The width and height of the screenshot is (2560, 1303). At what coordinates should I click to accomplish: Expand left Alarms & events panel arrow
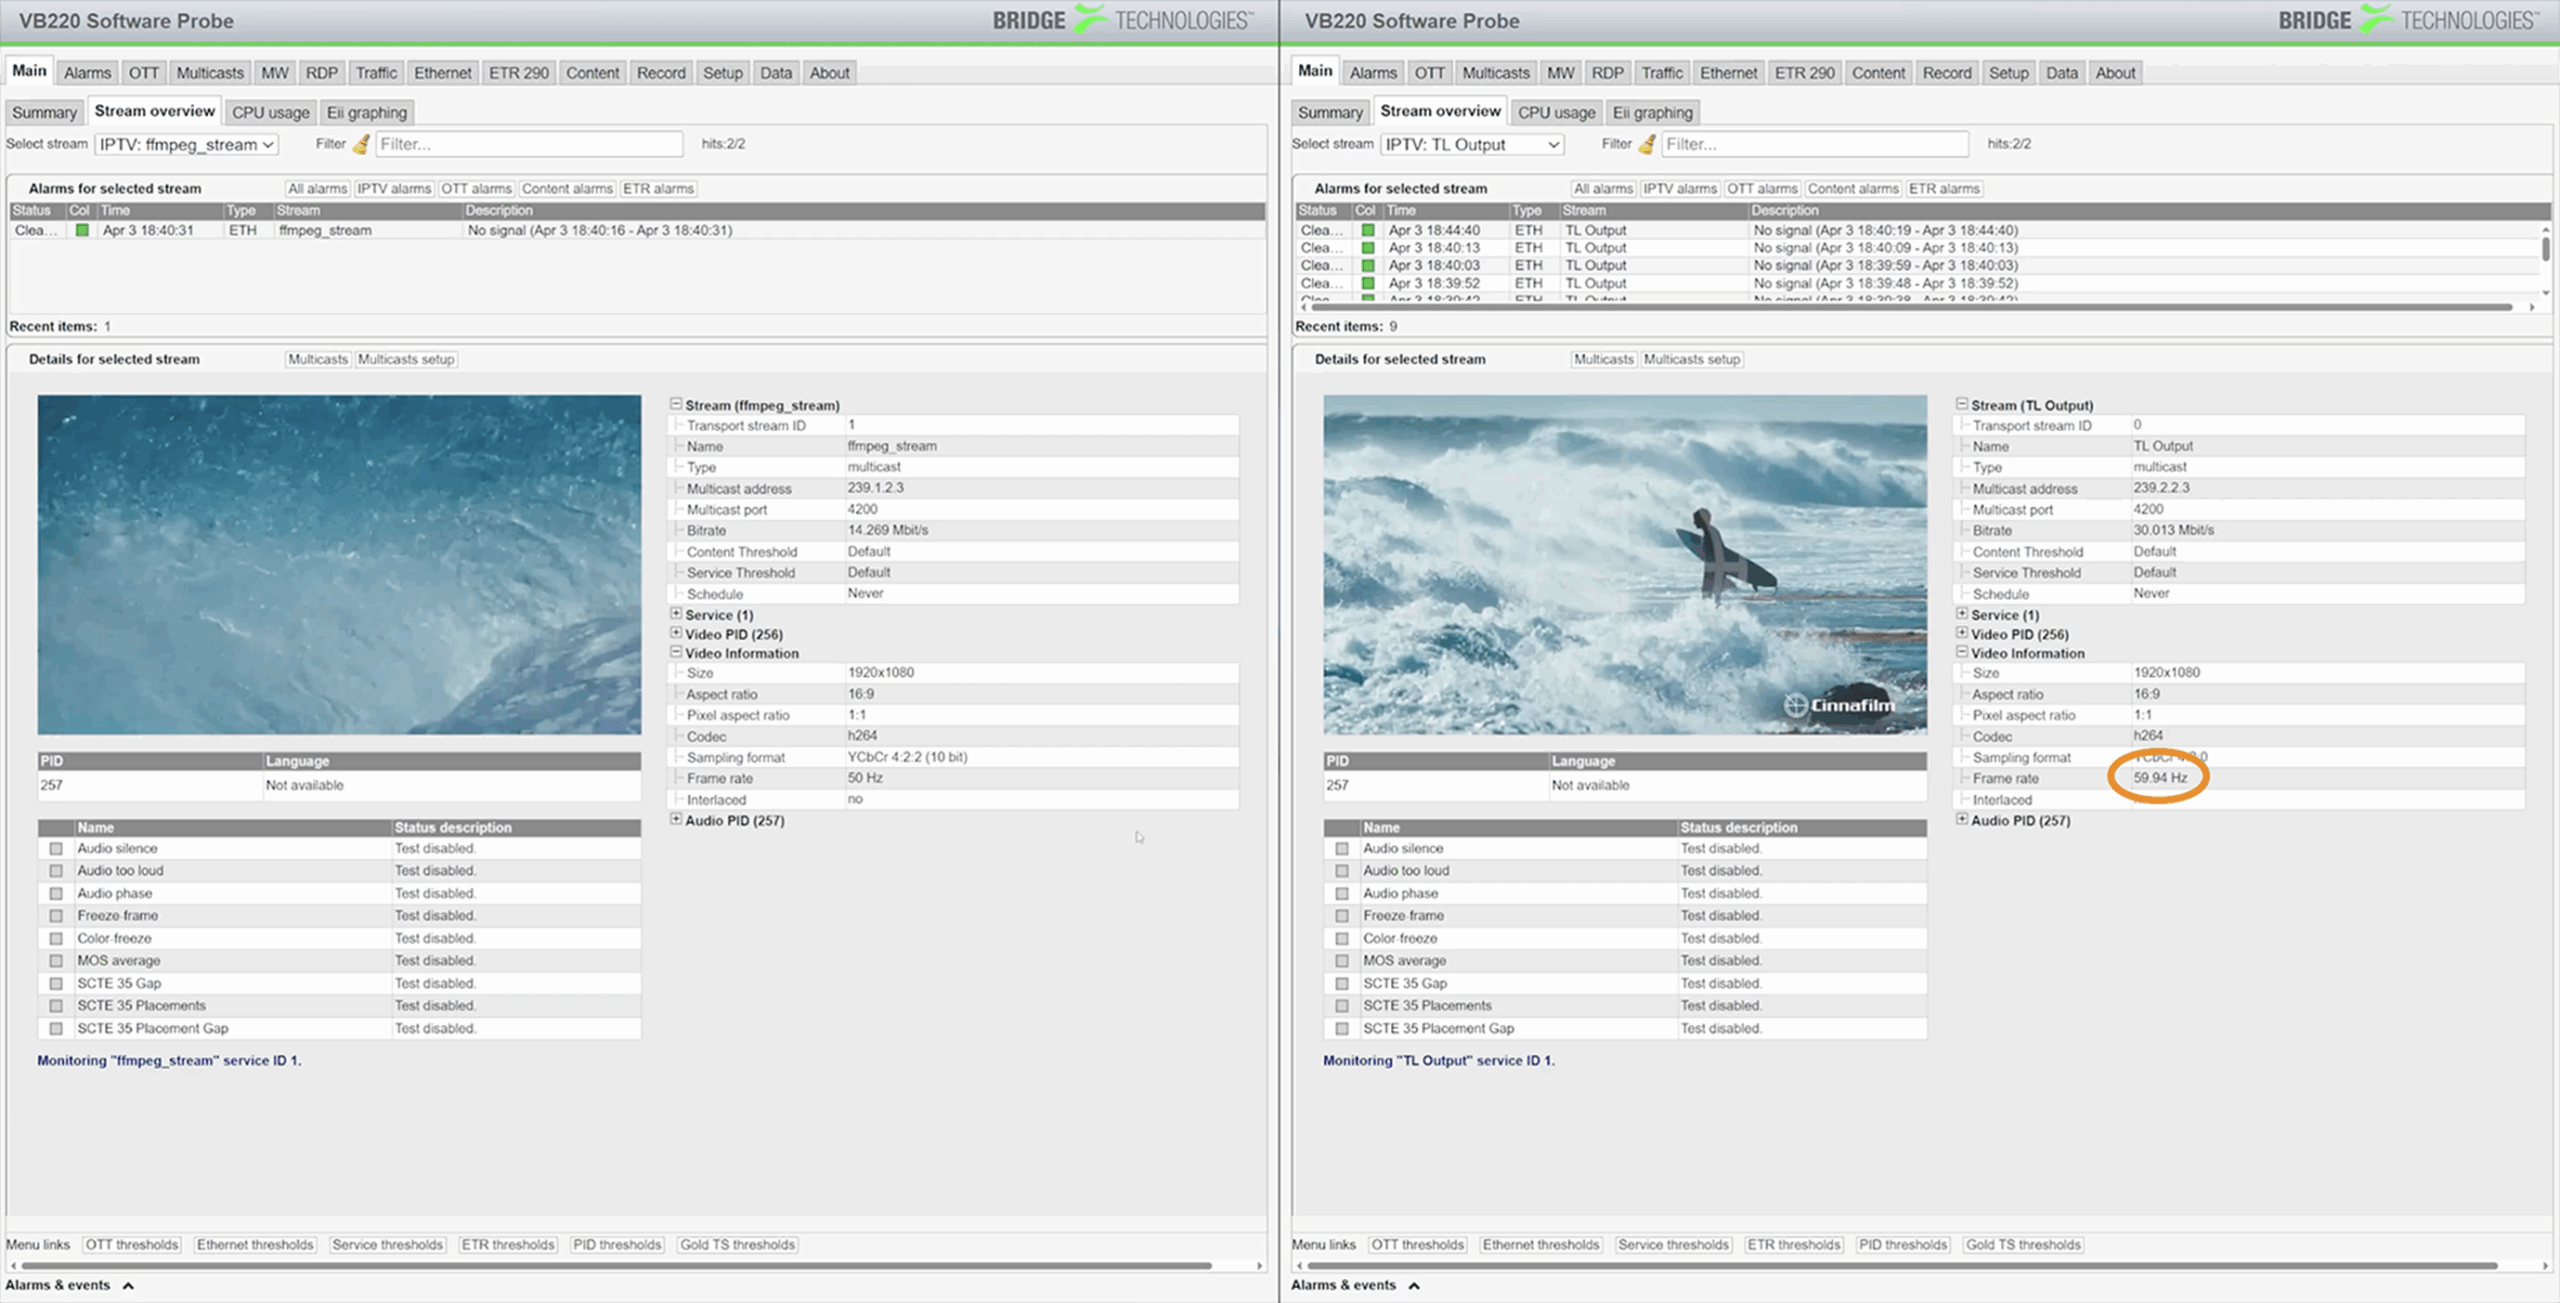point(128,1286)
